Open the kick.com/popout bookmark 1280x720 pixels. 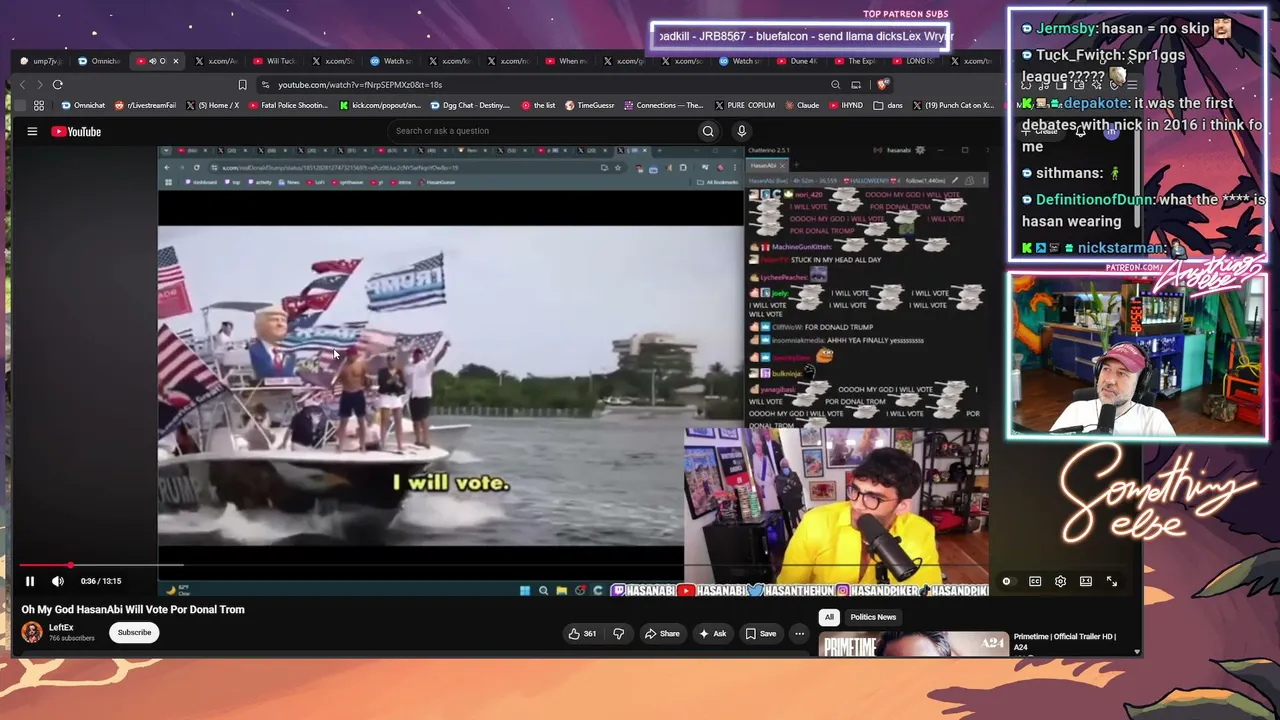(x=382, y=105)
